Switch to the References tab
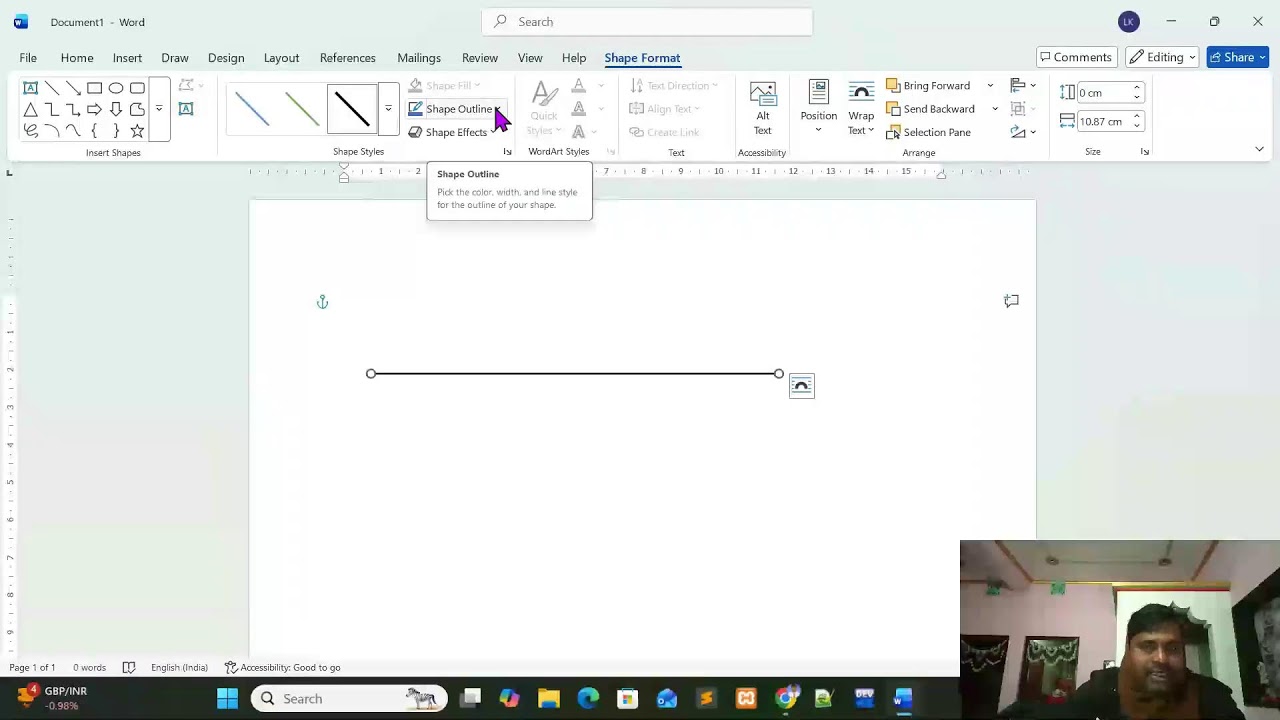 click(348, 58)
